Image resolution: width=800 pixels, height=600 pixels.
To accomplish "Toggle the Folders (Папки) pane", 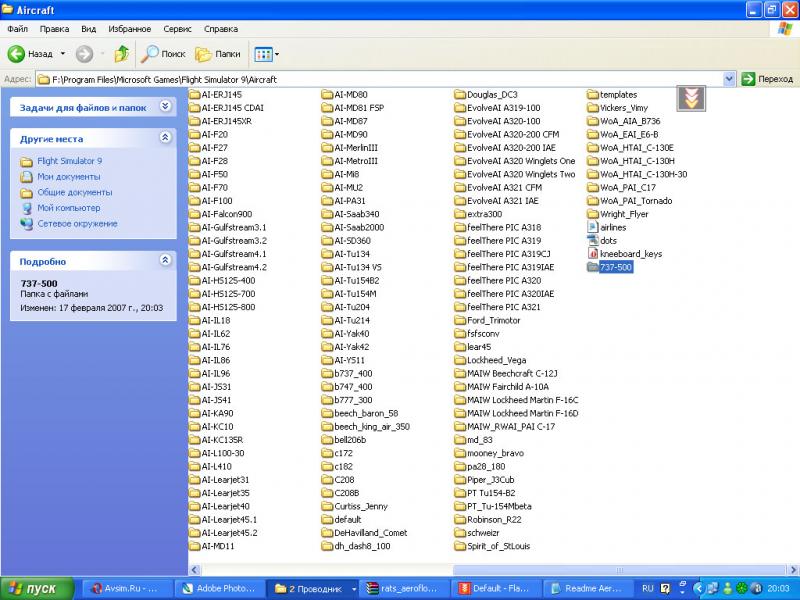I will 218,54.
